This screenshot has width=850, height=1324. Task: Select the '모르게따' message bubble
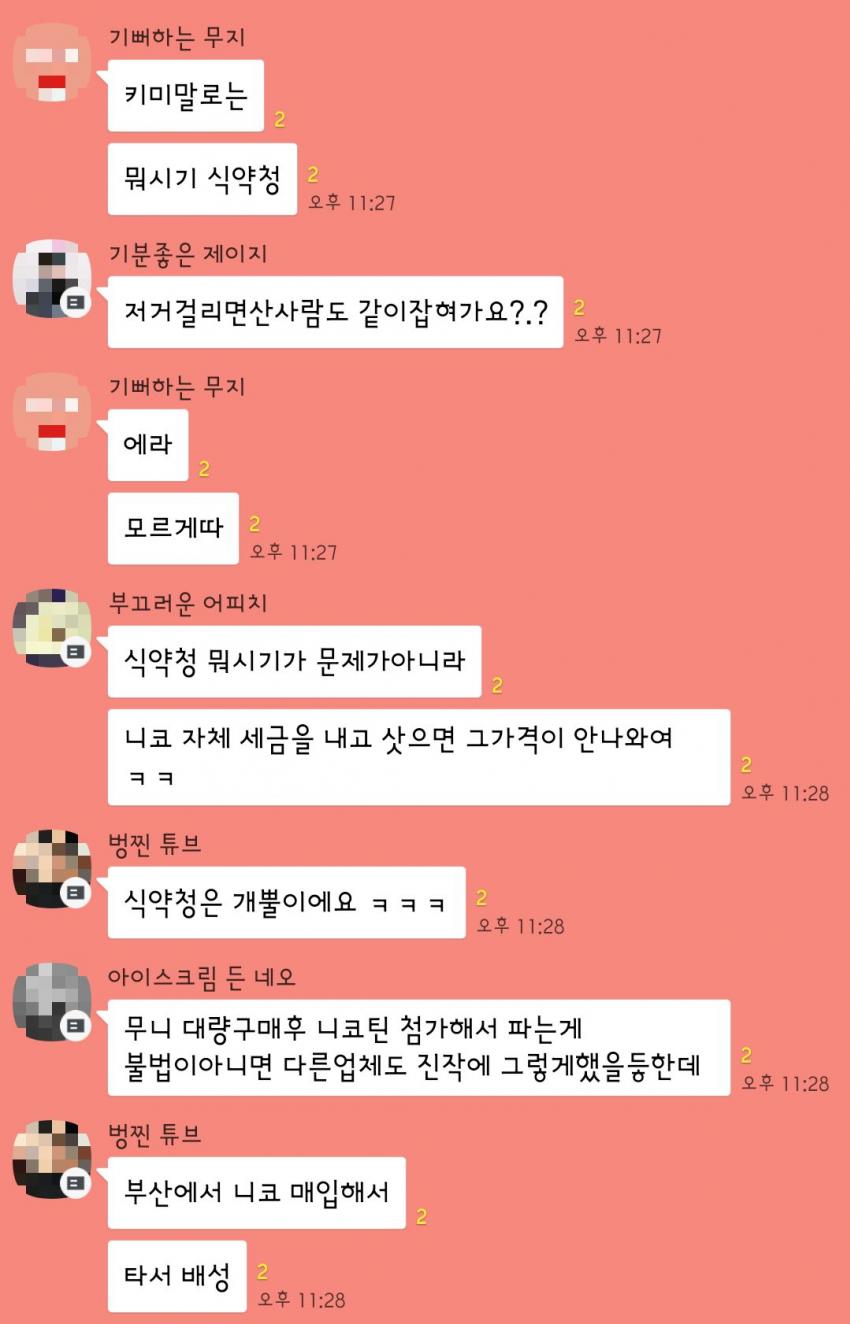[x=174, y=528]
